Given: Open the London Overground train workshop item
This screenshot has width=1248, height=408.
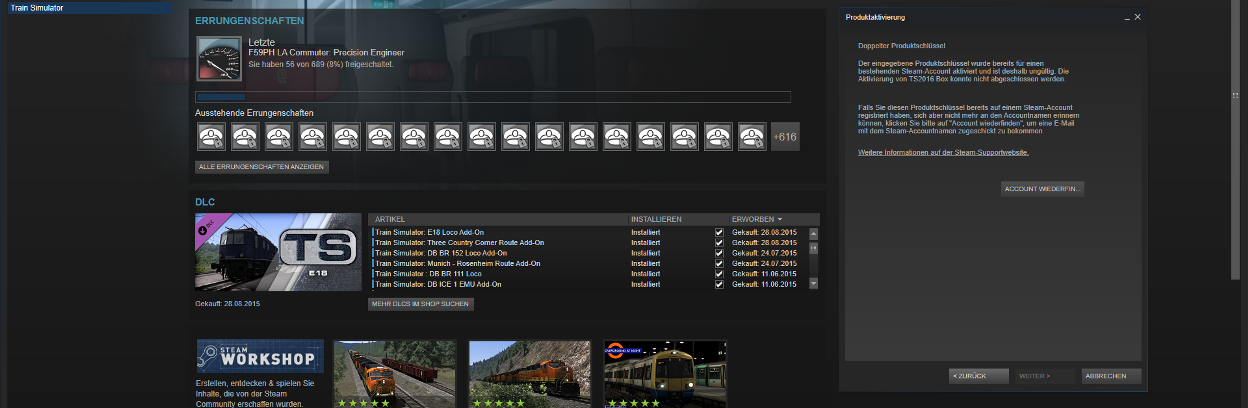Looking at the screenshot, I should point(665,374).
